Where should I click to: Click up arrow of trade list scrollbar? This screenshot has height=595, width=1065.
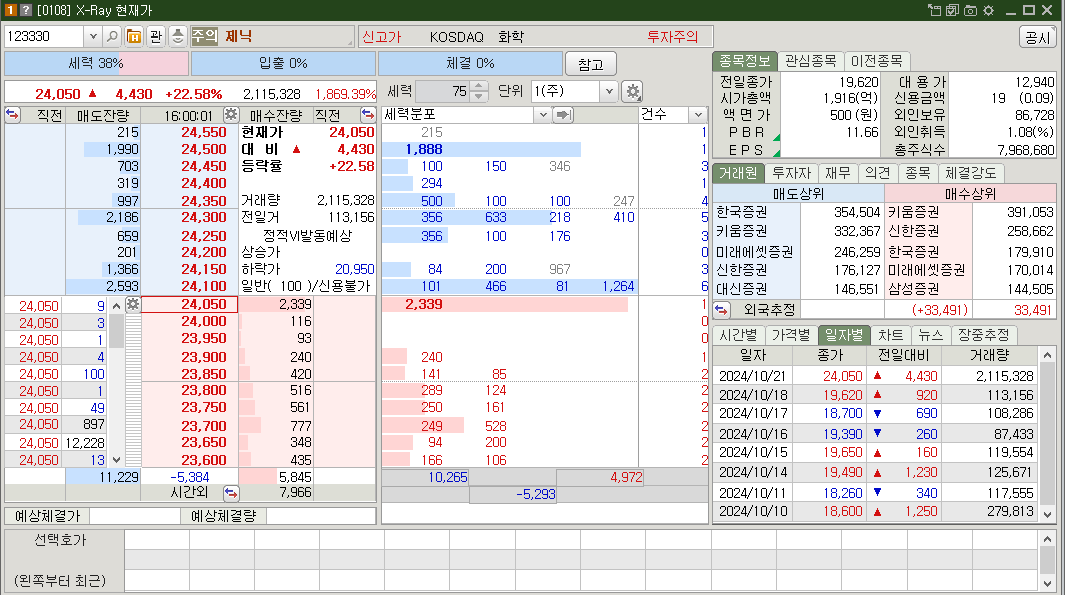tap(116, 306)
